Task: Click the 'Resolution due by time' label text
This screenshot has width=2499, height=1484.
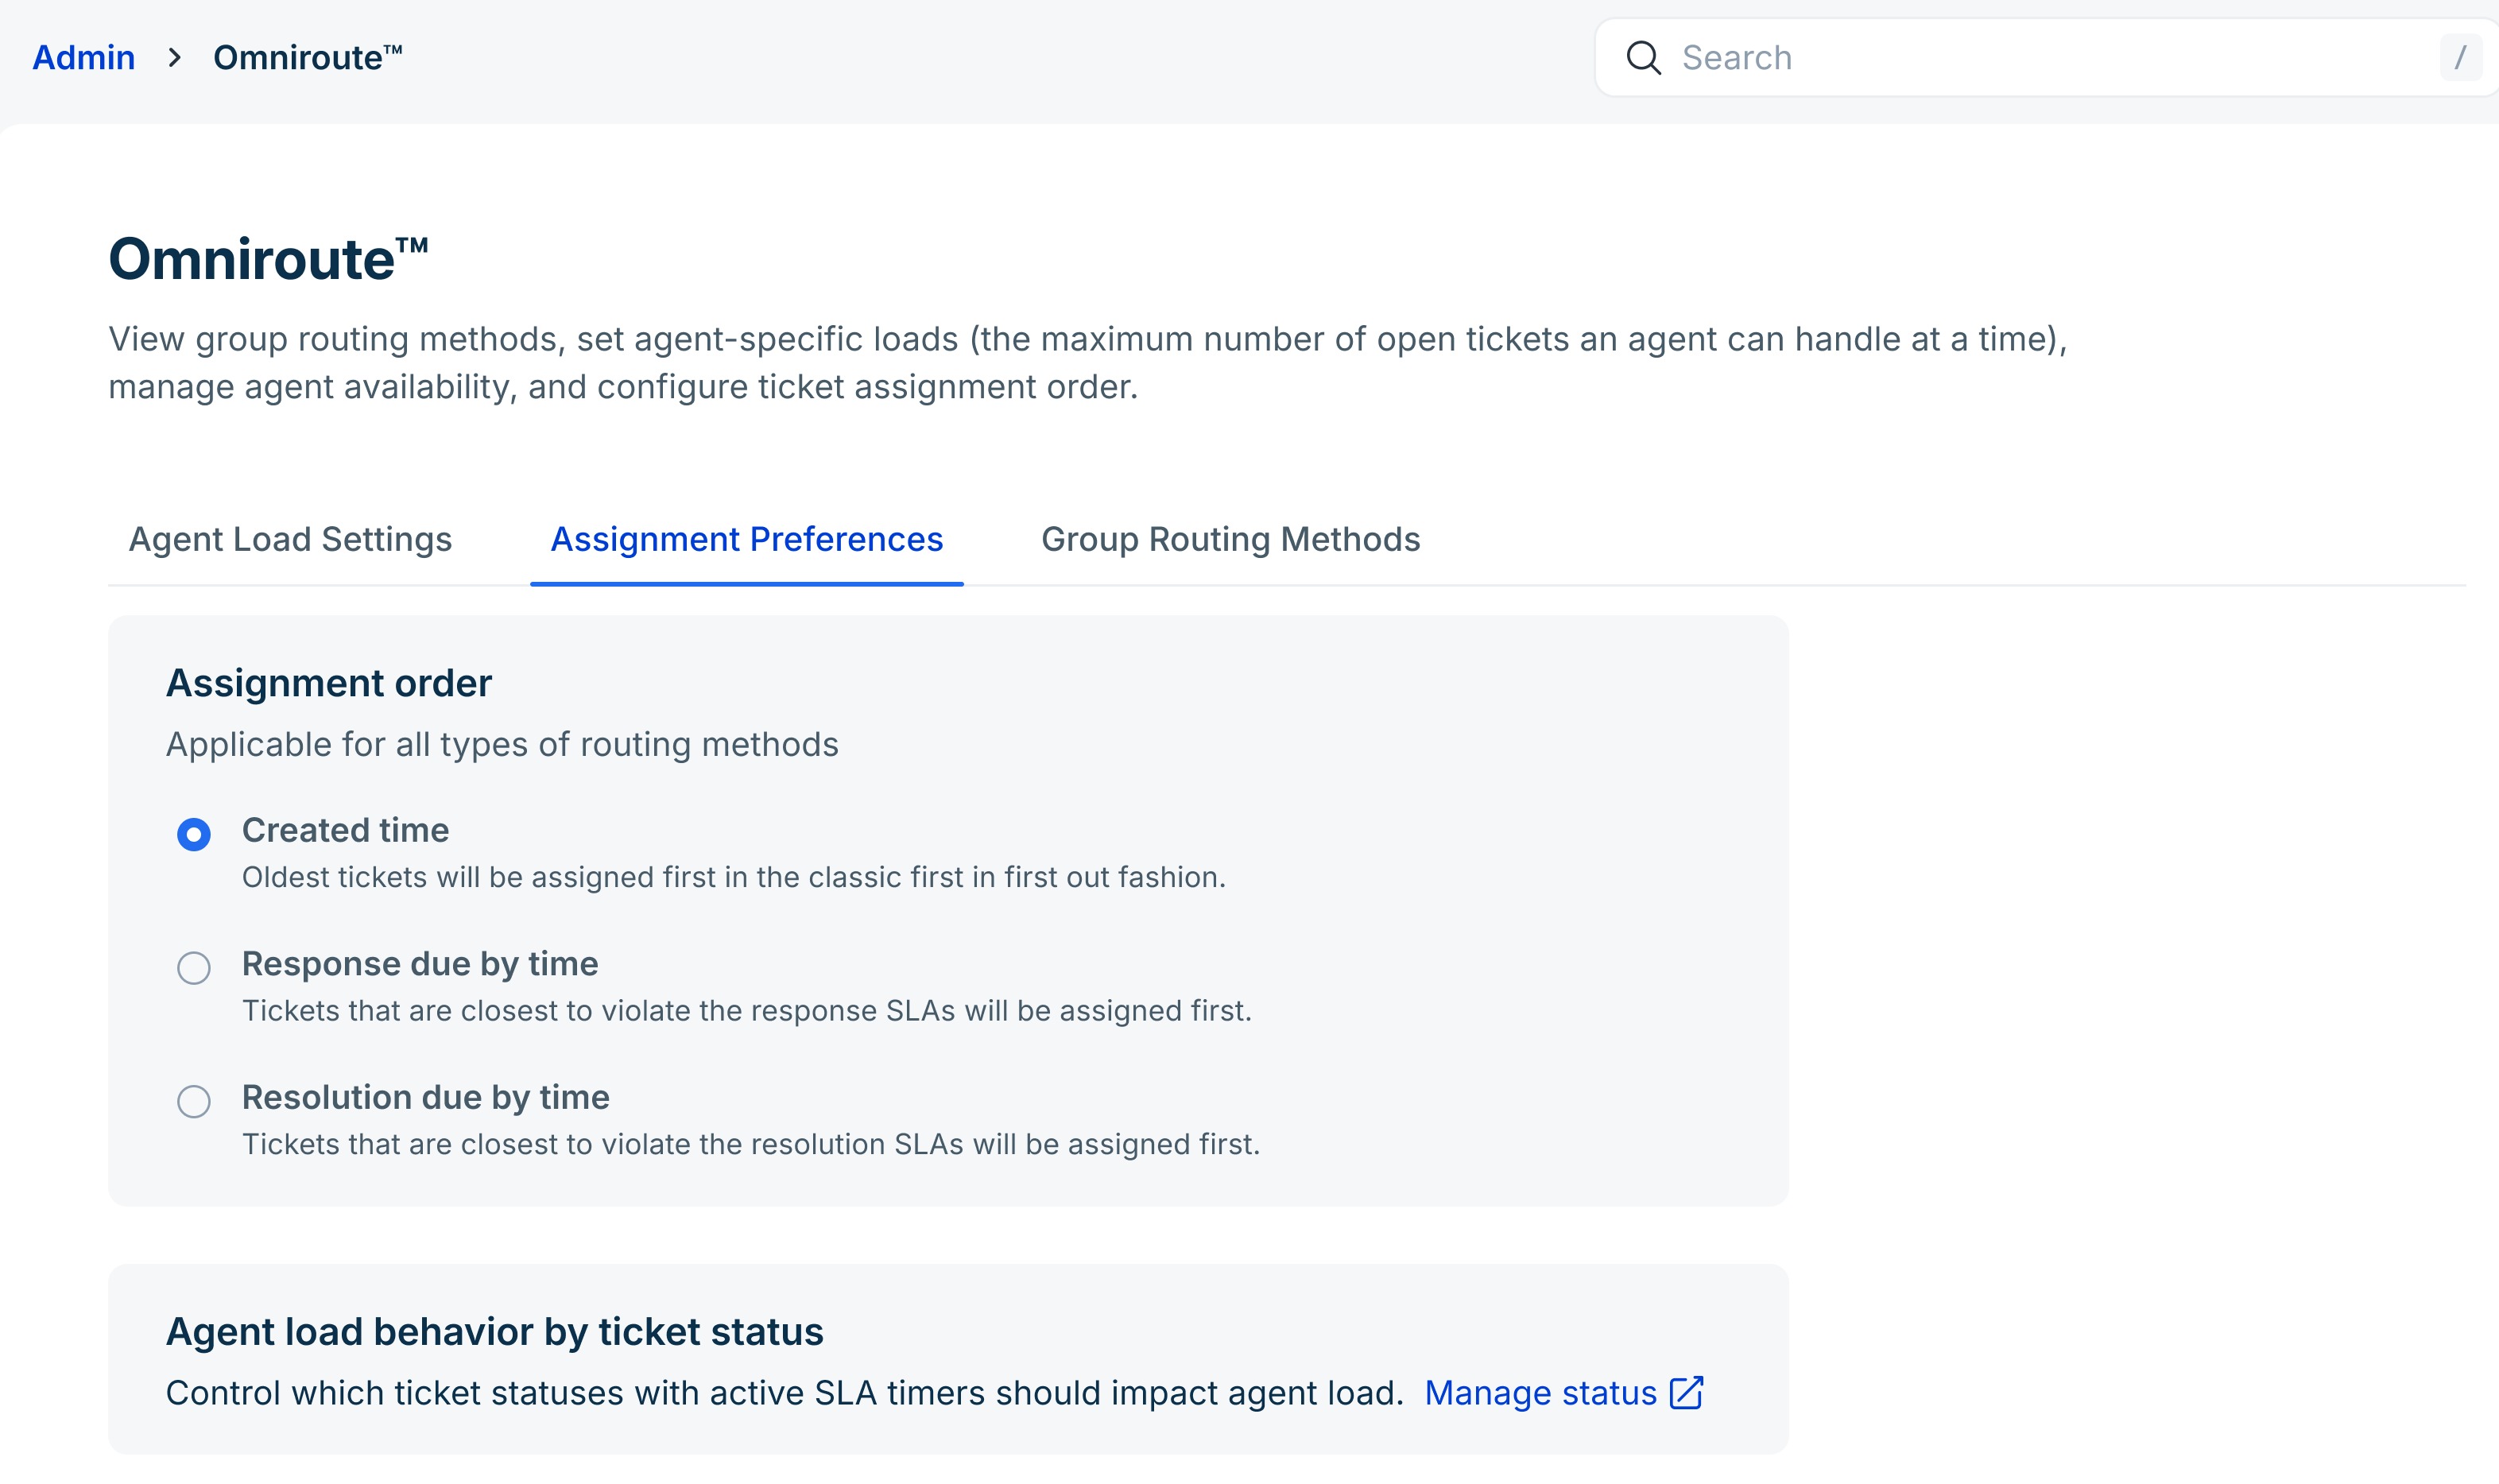Action: point(425,1097)
